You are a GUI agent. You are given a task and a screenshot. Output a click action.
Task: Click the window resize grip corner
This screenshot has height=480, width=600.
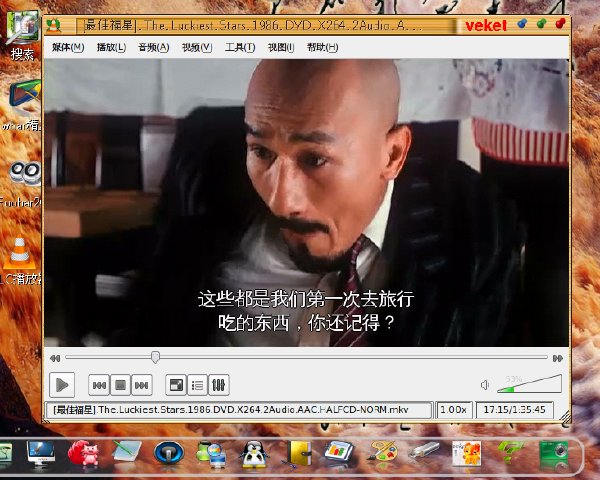tap(565, 416)
